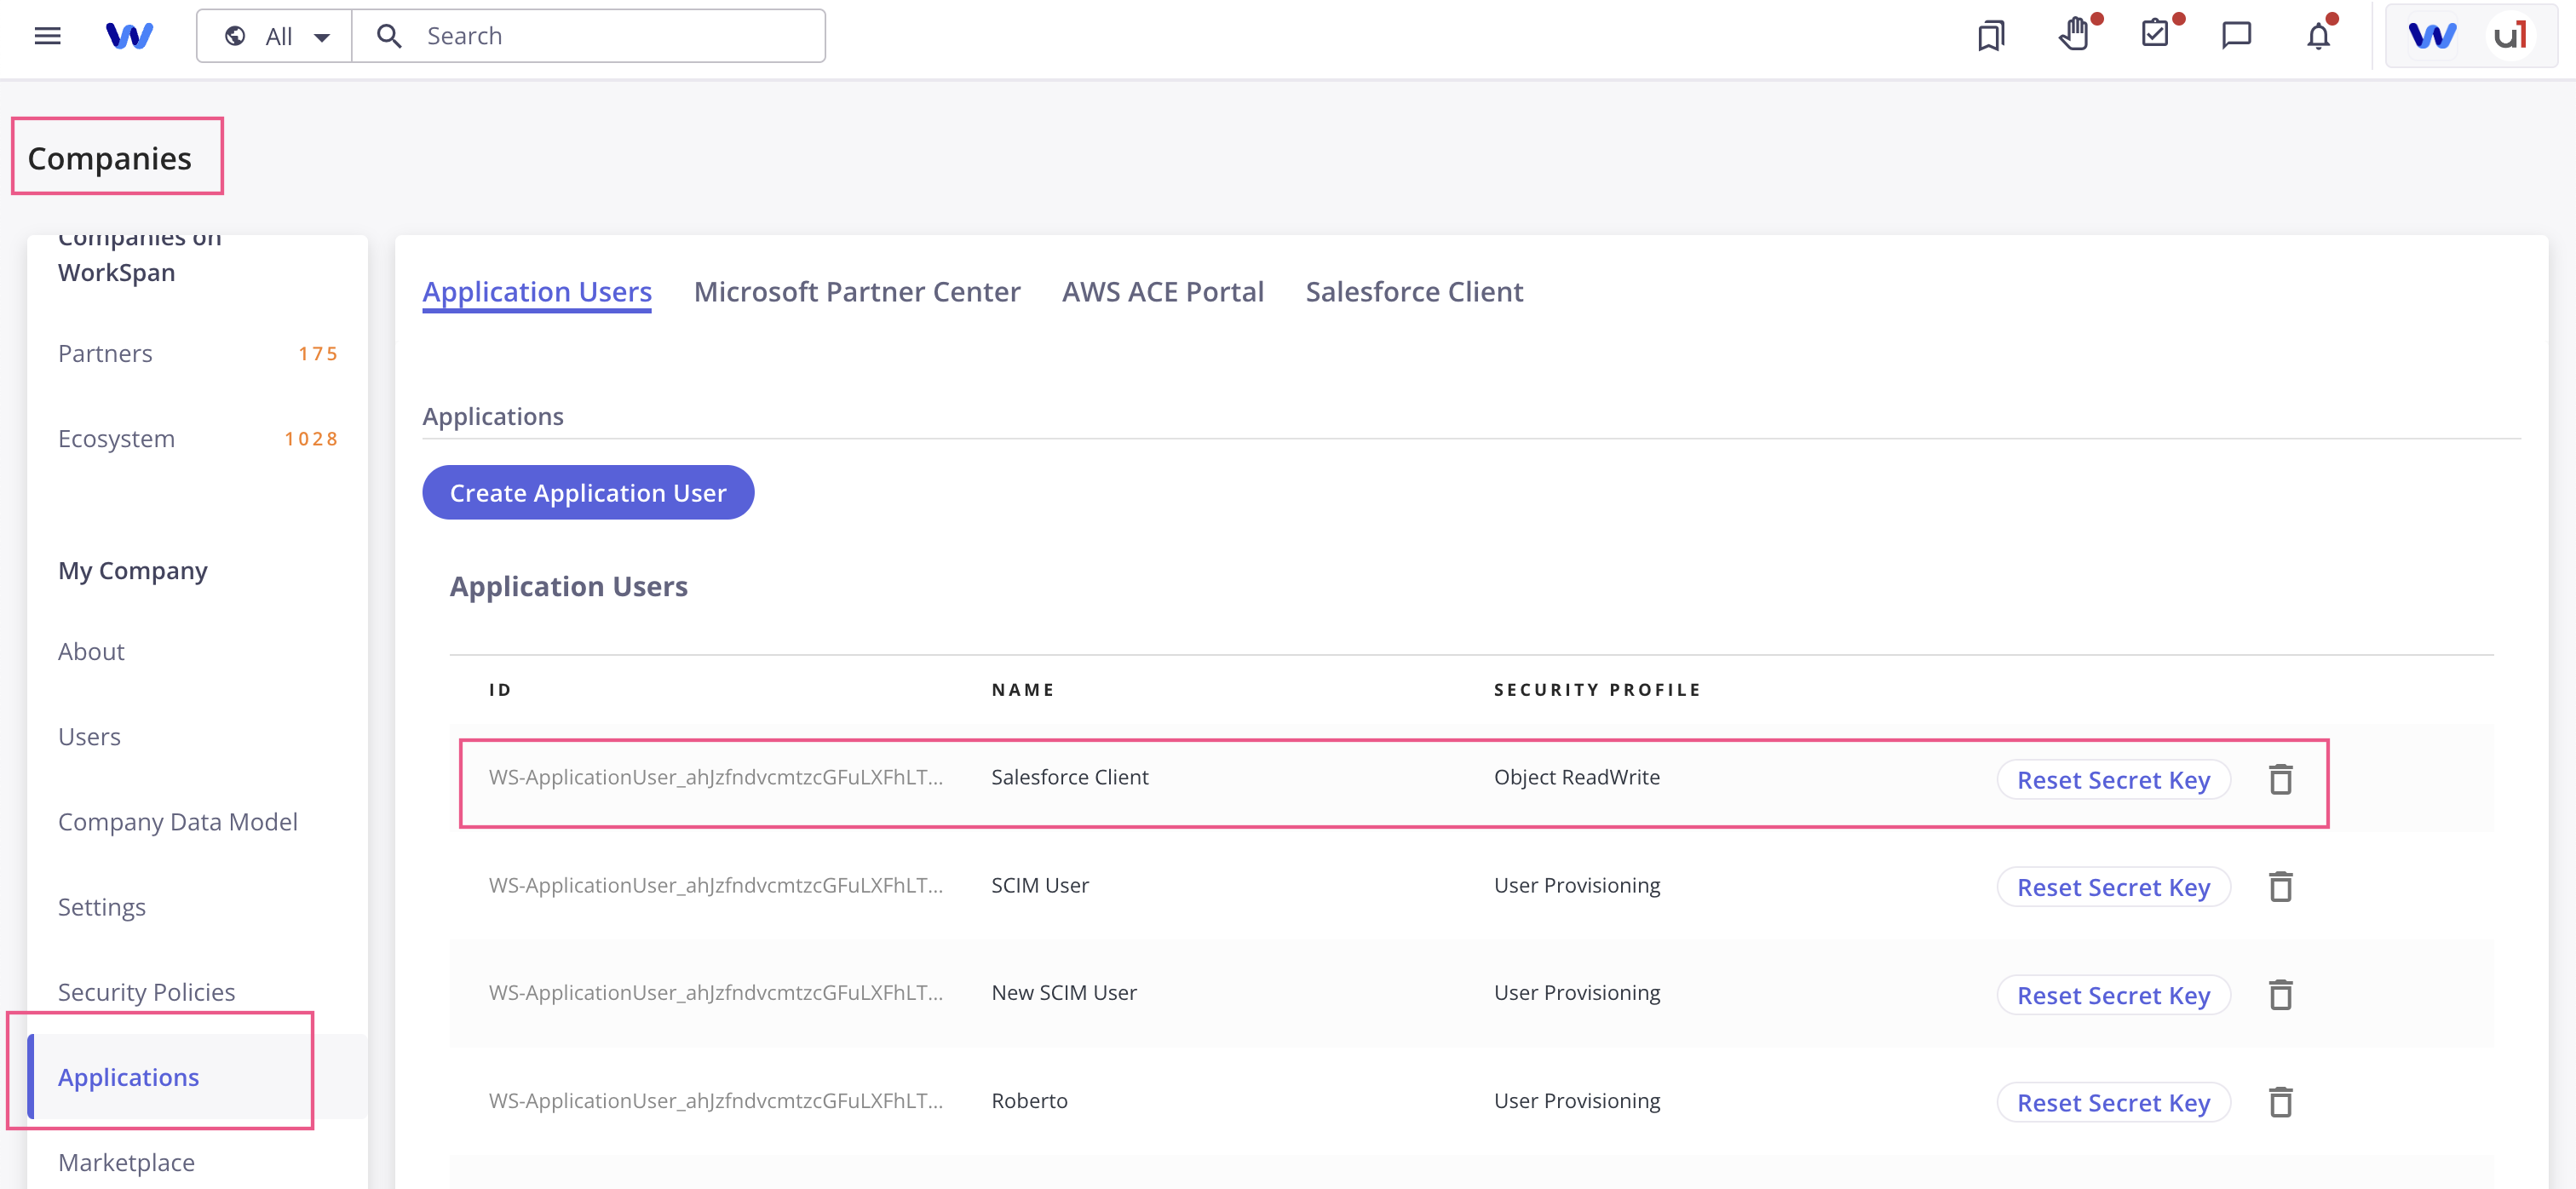Click the New SCIM User name cell
Screen dimensions: 2576x1189
coord(1064,993)
